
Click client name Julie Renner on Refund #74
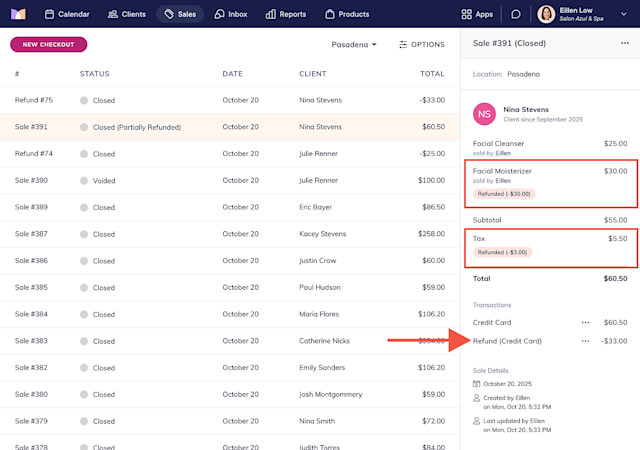click(318, 154)
